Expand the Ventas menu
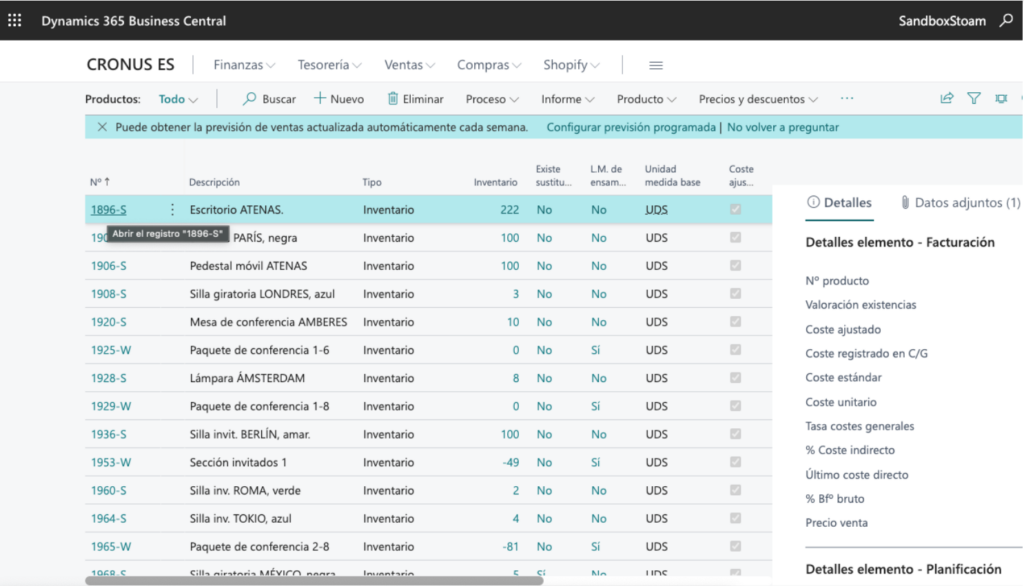Image resolution: width=1024 pixels, height=586 pixels. (x=409, y=65)
